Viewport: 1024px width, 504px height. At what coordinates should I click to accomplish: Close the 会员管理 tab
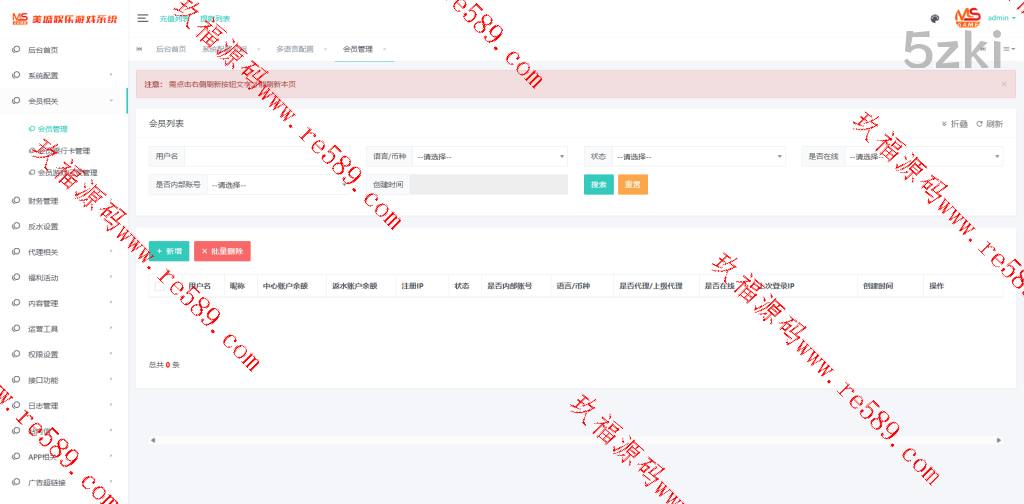[384, 49]
